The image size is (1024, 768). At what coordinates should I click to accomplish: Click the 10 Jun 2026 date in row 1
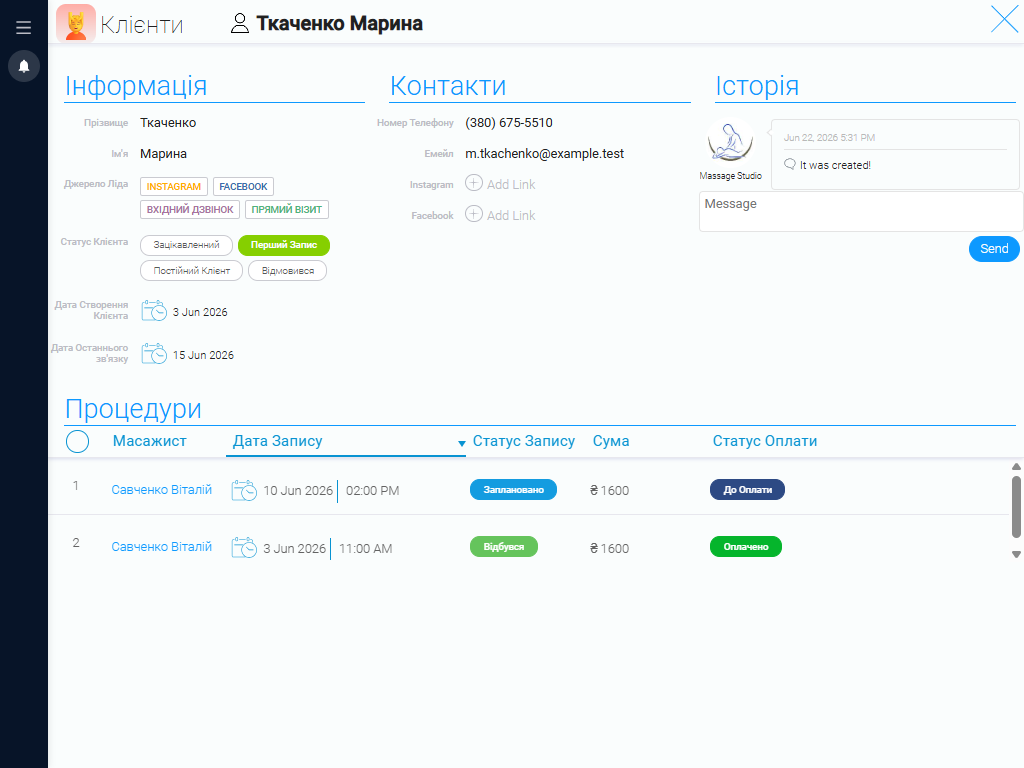(x=298, y=491)
